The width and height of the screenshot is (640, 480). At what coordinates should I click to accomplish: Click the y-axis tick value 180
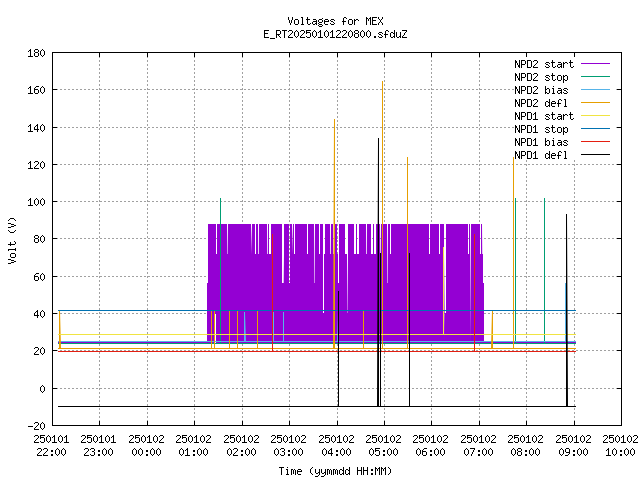coord(36,53)
